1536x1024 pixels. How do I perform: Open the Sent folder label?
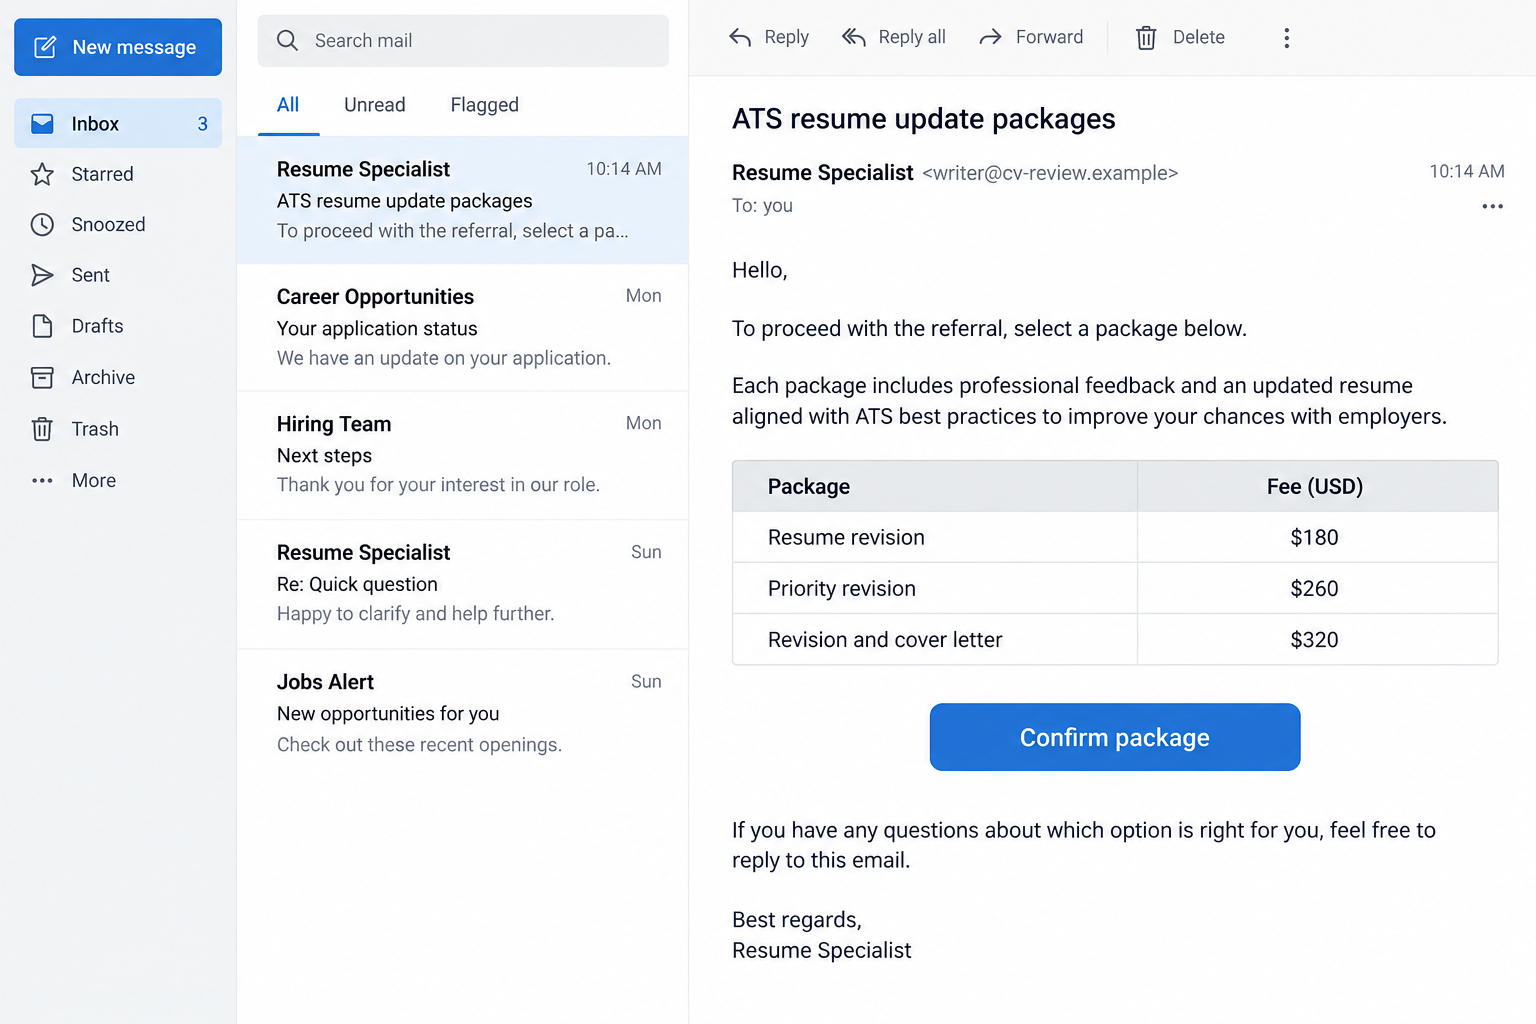click(x=90, y=275)
